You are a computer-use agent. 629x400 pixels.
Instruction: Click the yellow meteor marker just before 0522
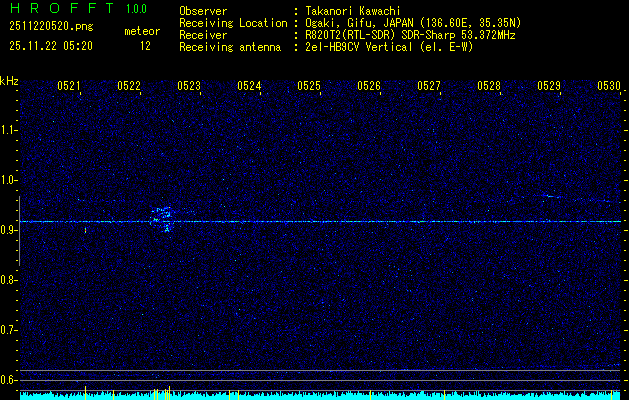click(114, 394)
